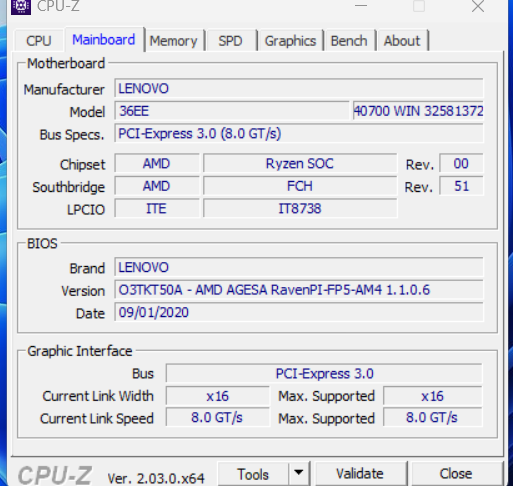The width and height of the screenshot is (513, 486).
Task: Click the Model 36EE field
Action: (x=232, y=111)
